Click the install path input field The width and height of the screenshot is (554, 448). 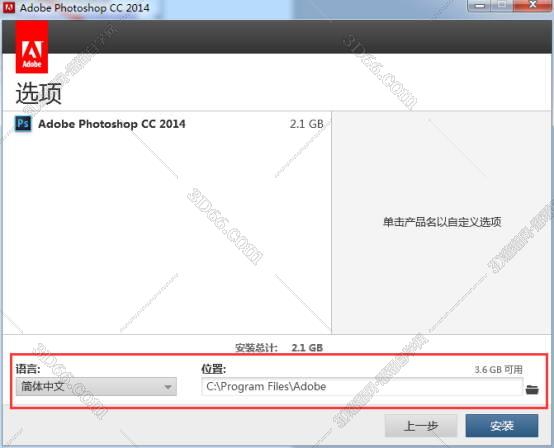point(362,387)
